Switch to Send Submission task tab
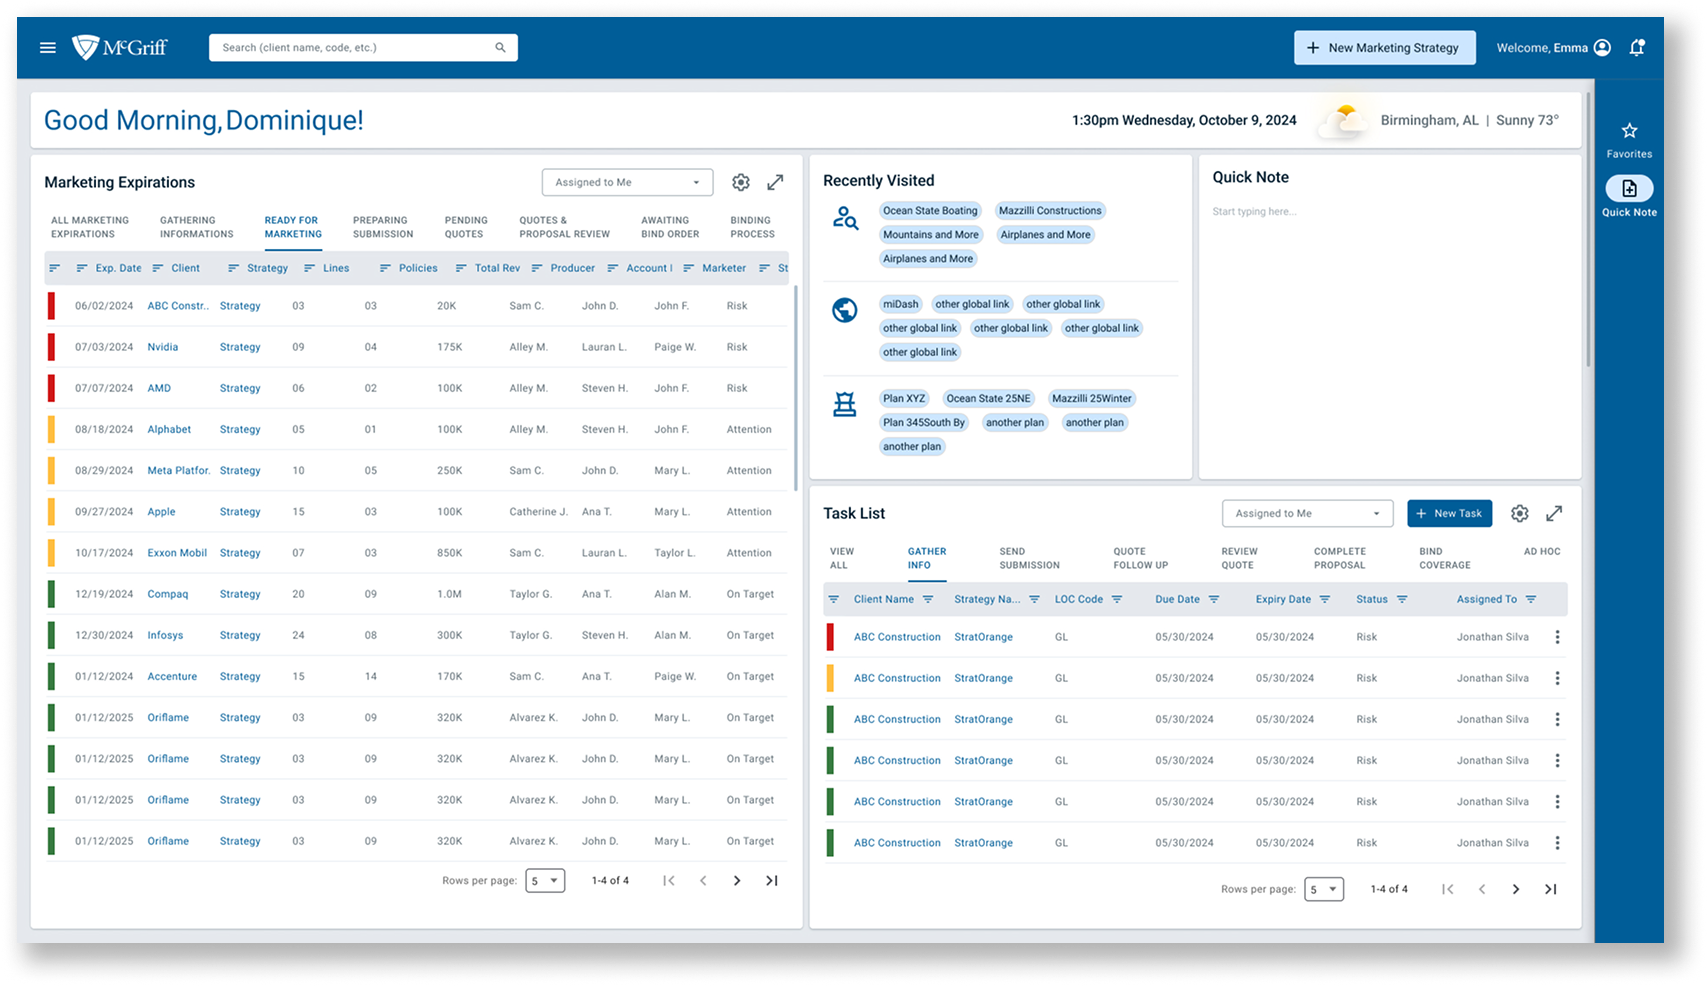The image size is (1707, 986). [1029, 558]
